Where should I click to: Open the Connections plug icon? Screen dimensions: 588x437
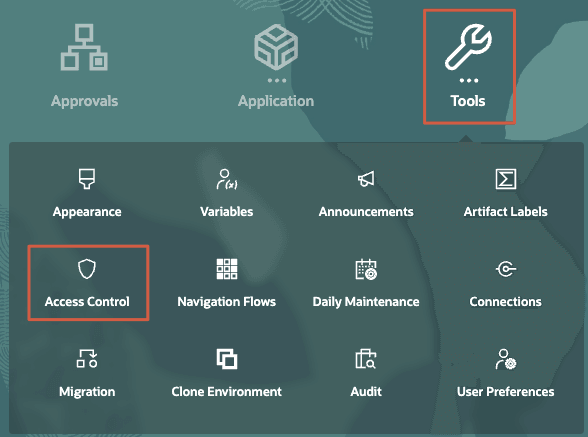click(506, 269)
